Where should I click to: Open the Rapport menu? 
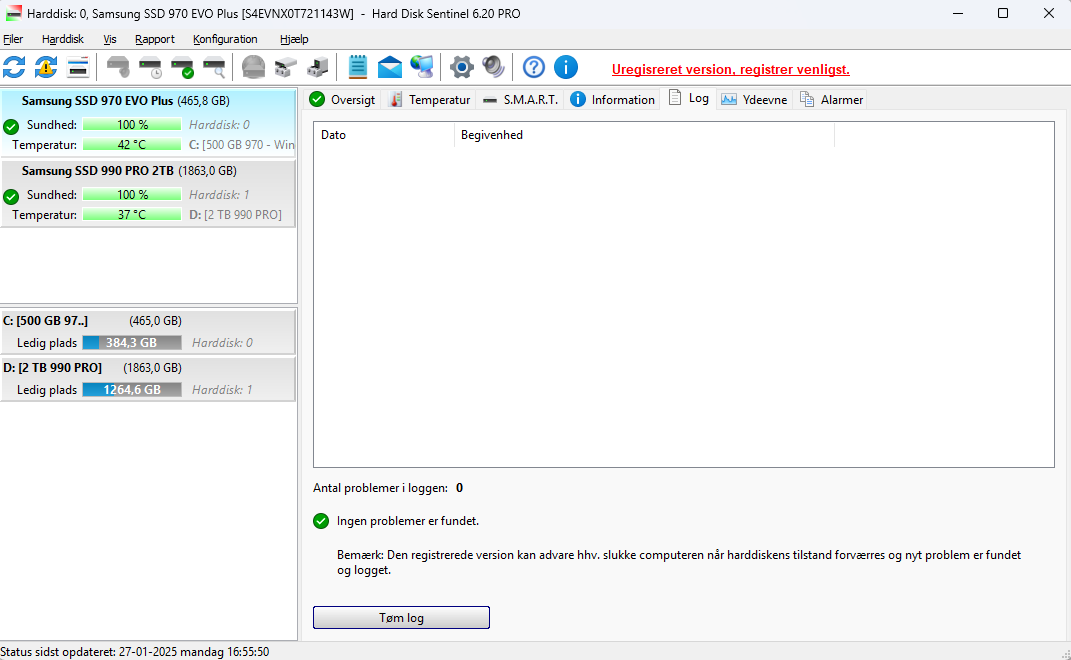click(x=155, y=39)
